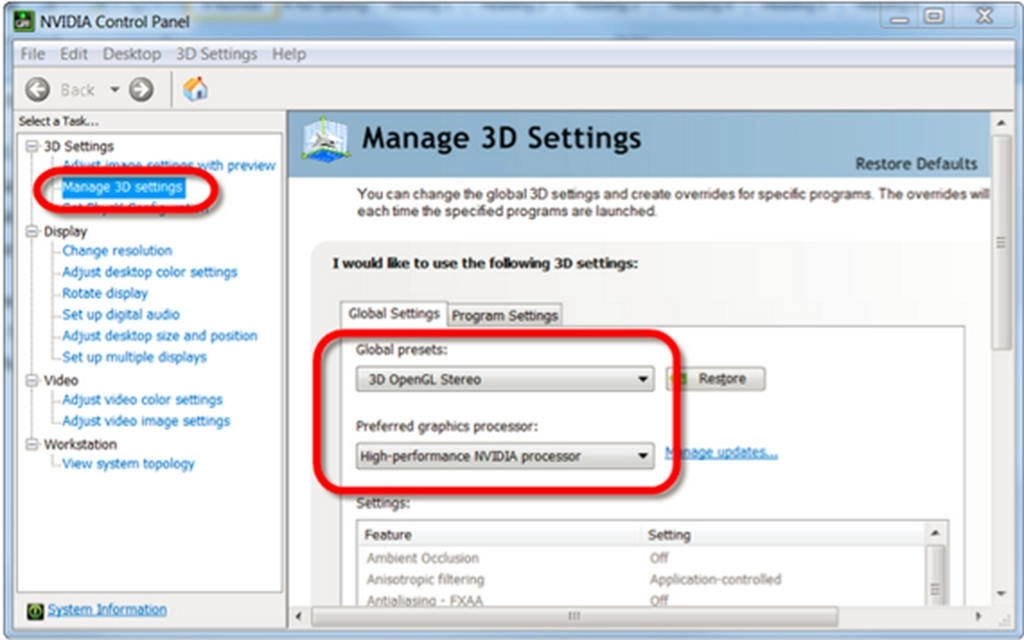Click the Restore Defaults link
This screenshot has width=1024, height=640.
coord(916,164)
